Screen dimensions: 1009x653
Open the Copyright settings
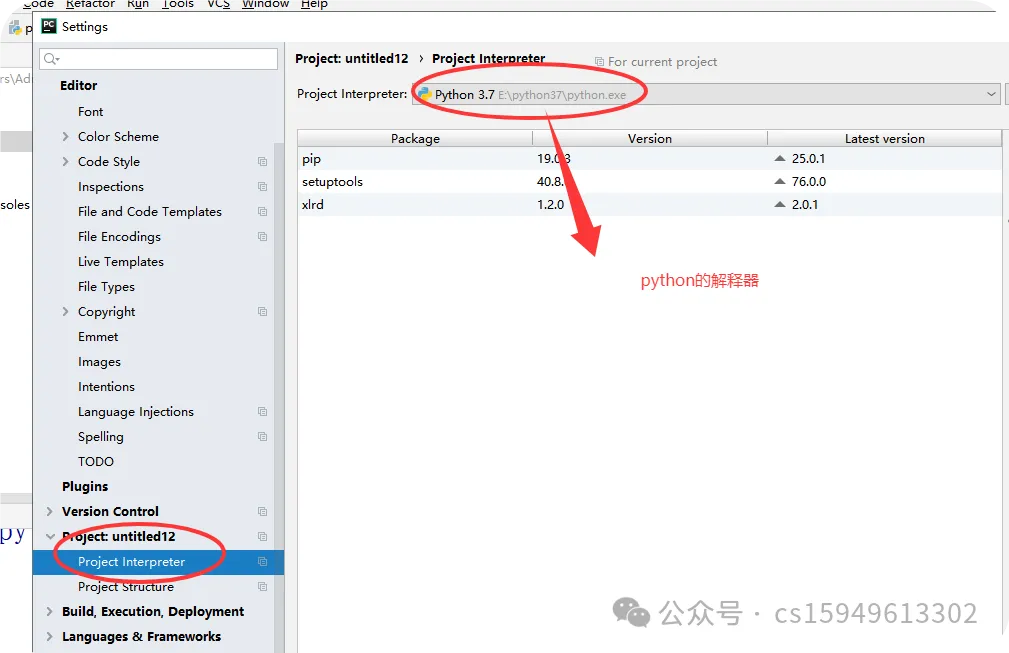[x=107, y=311]
